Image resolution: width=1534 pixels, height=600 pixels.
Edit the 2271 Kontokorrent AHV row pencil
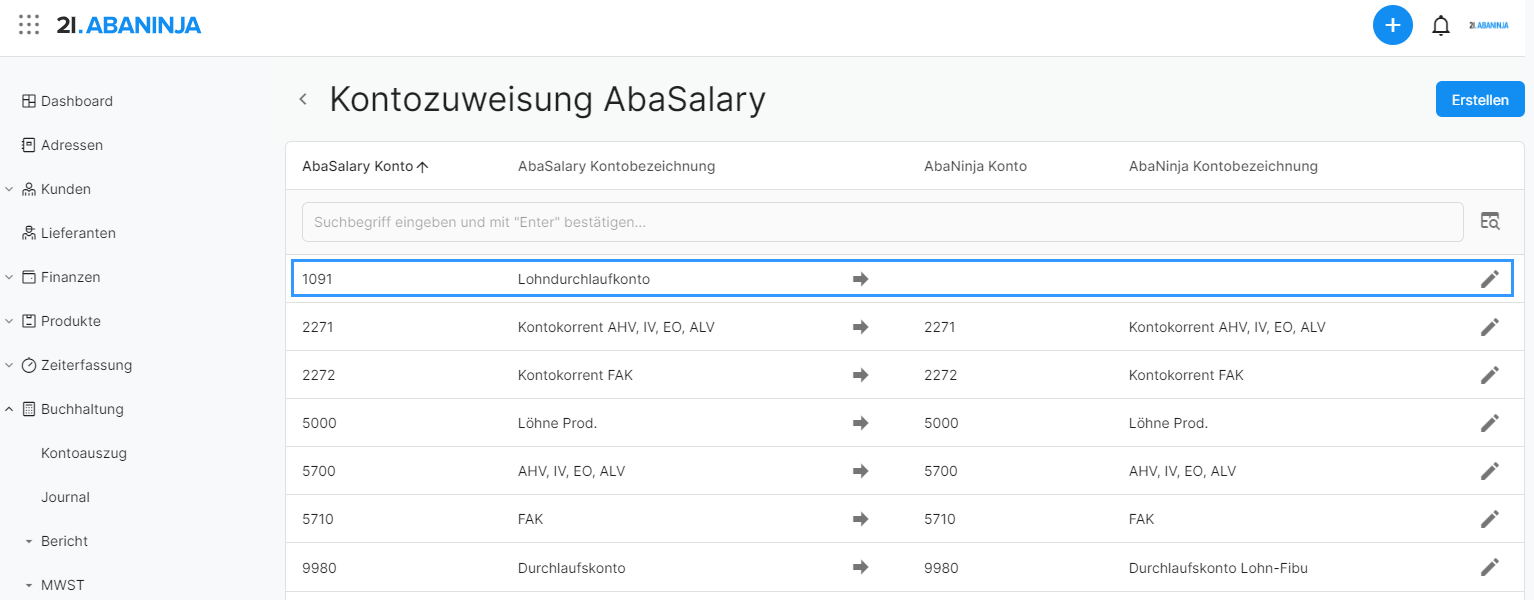tap(1490, 327)
